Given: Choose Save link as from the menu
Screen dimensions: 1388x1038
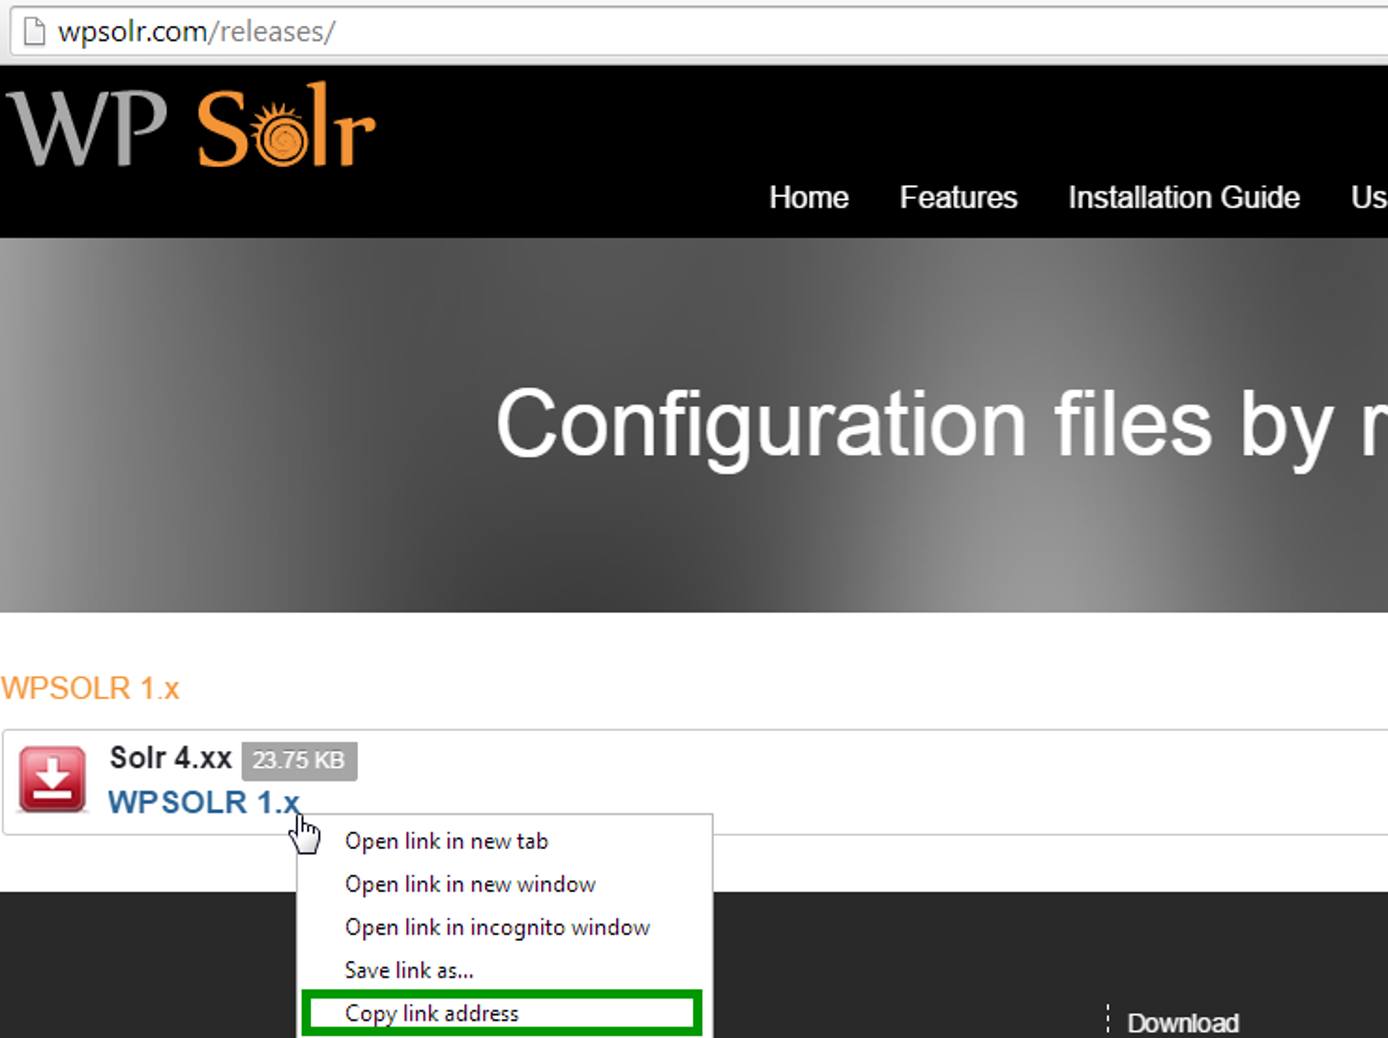Looking at the screenshot, I should tap(409, 970).
